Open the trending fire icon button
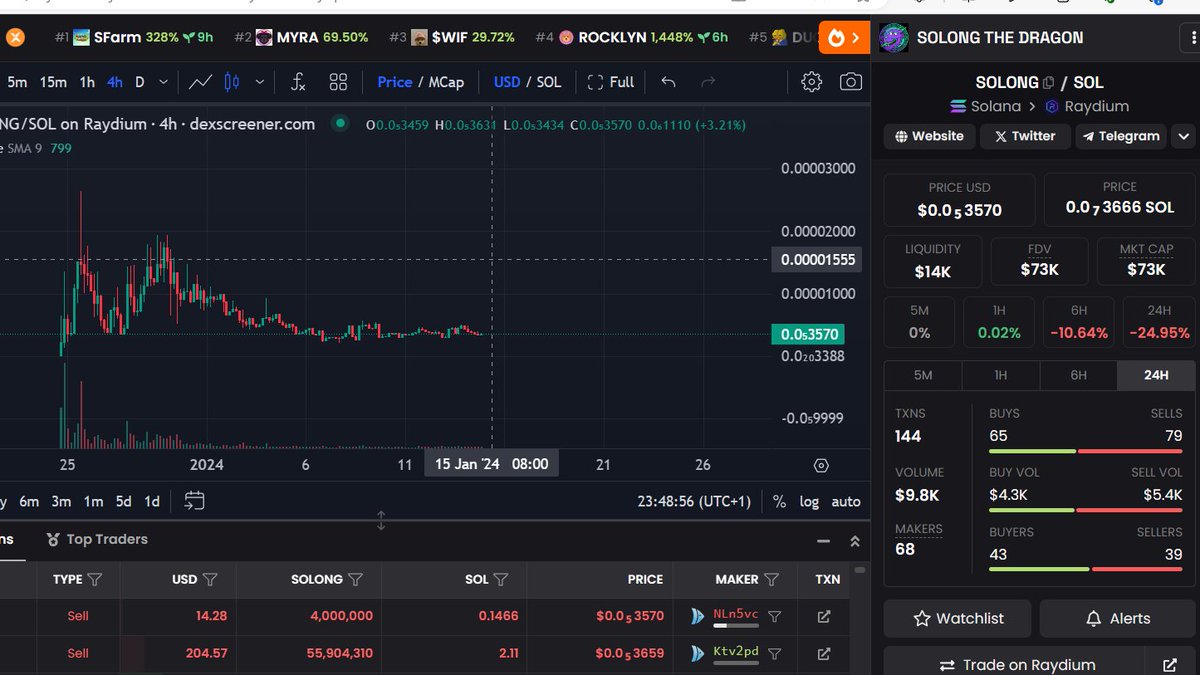This screenshot has width=1200, height=675. coord(844,38)
